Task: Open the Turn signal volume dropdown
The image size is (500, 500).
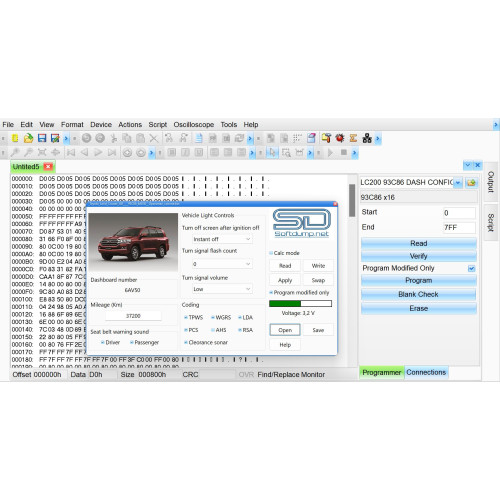Action: coord(222,289)
